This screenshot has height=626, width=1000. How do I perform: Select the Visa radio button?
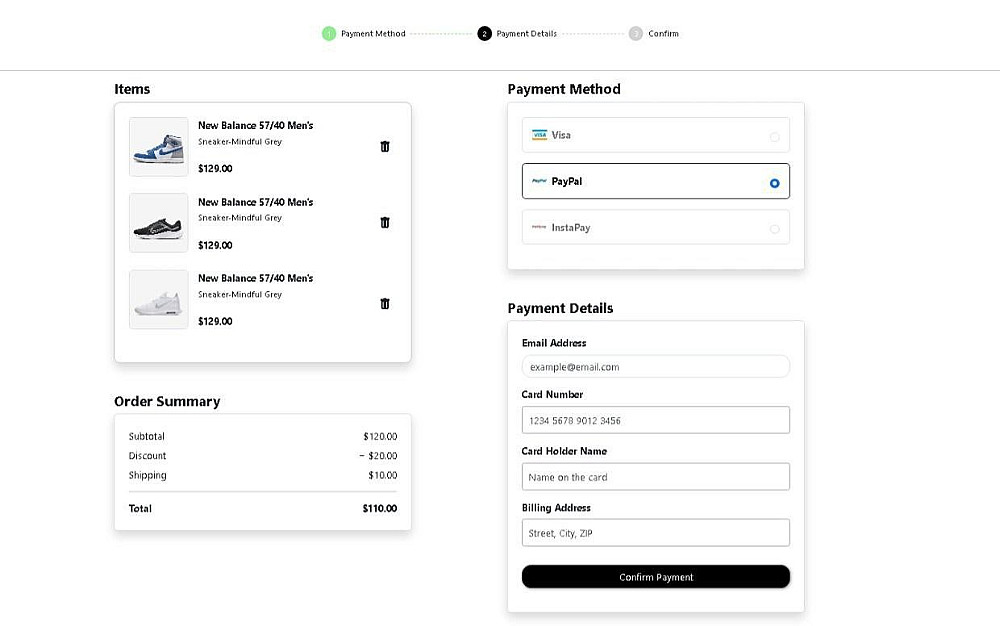tap(774, 136)
